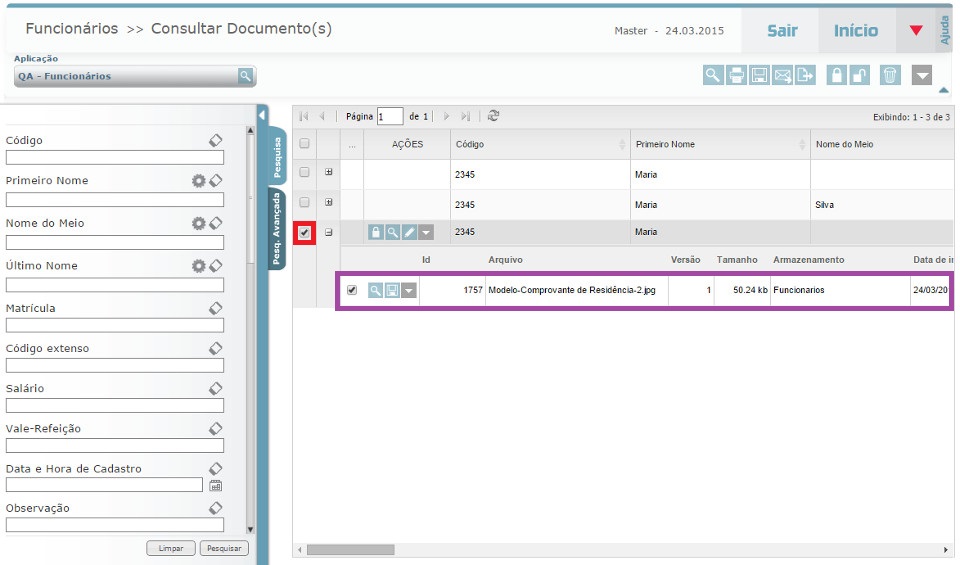960x565 pixels.
Task: Click the open padlock unlock icon
Action: 861,75
